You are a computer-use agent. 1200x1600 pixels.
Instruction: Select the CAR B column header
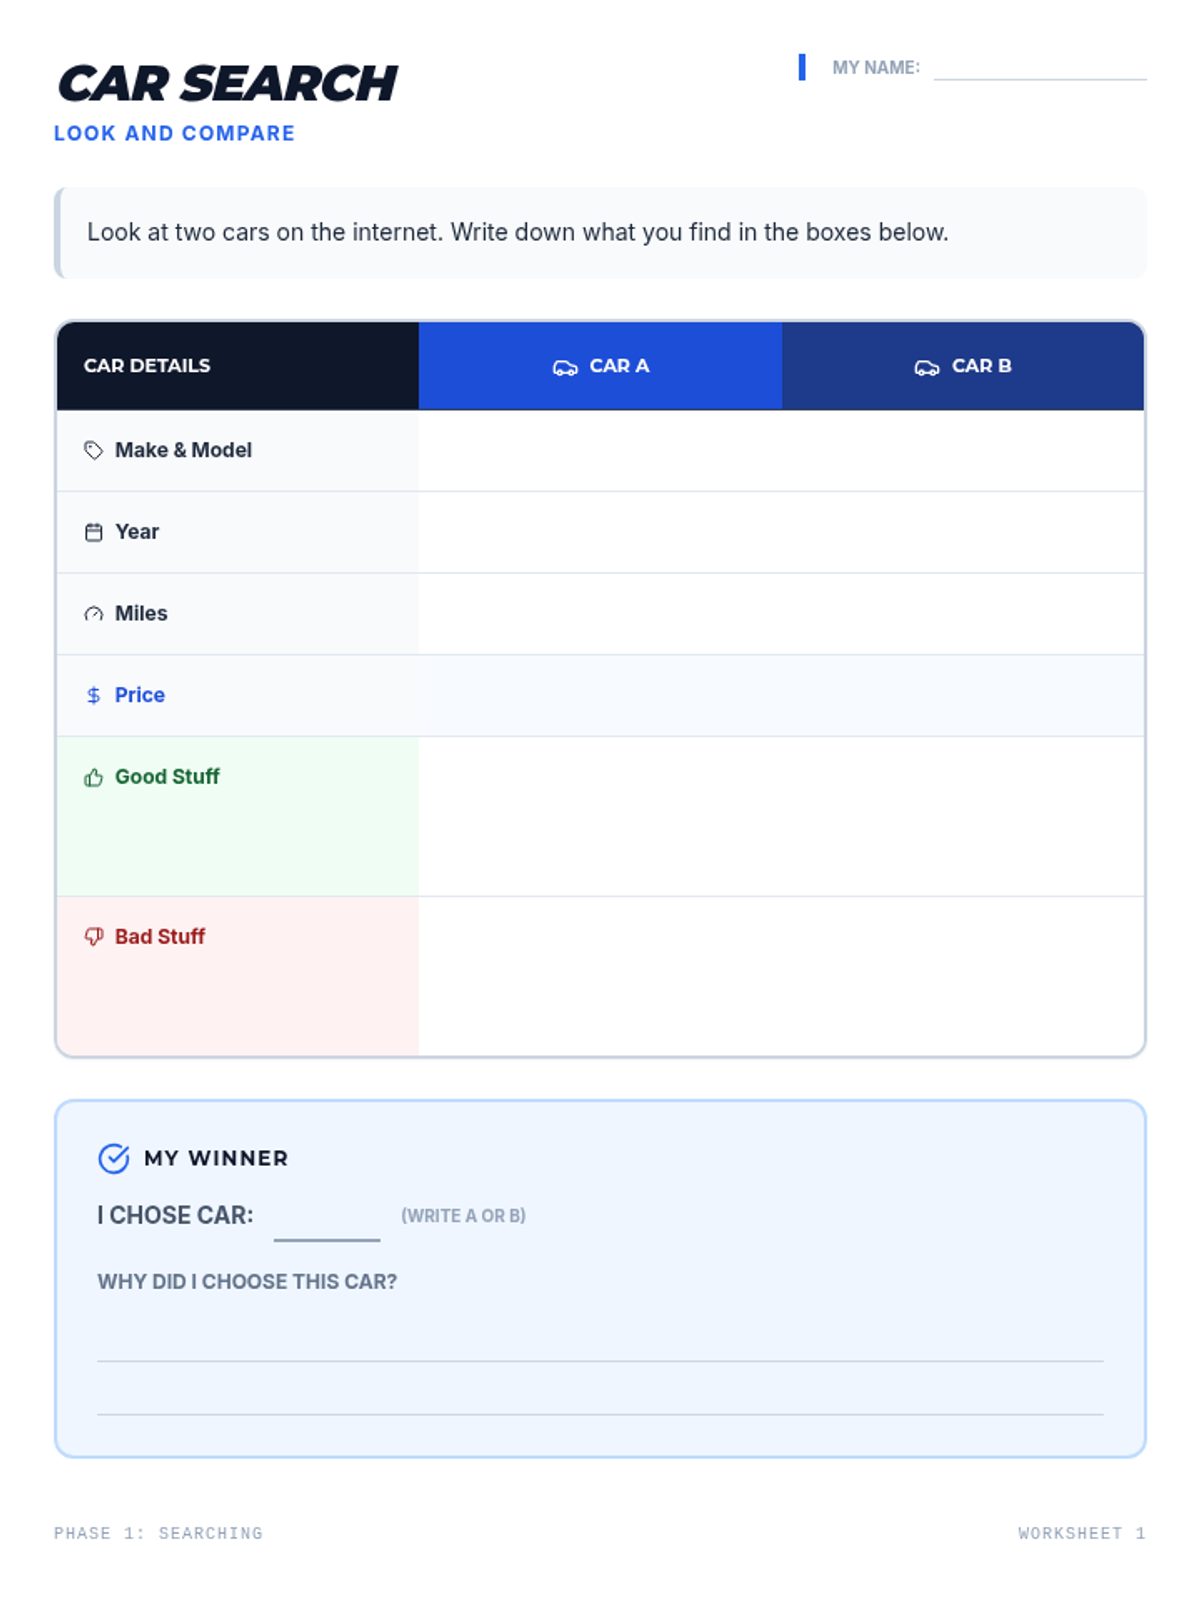[x=963, y=366]
